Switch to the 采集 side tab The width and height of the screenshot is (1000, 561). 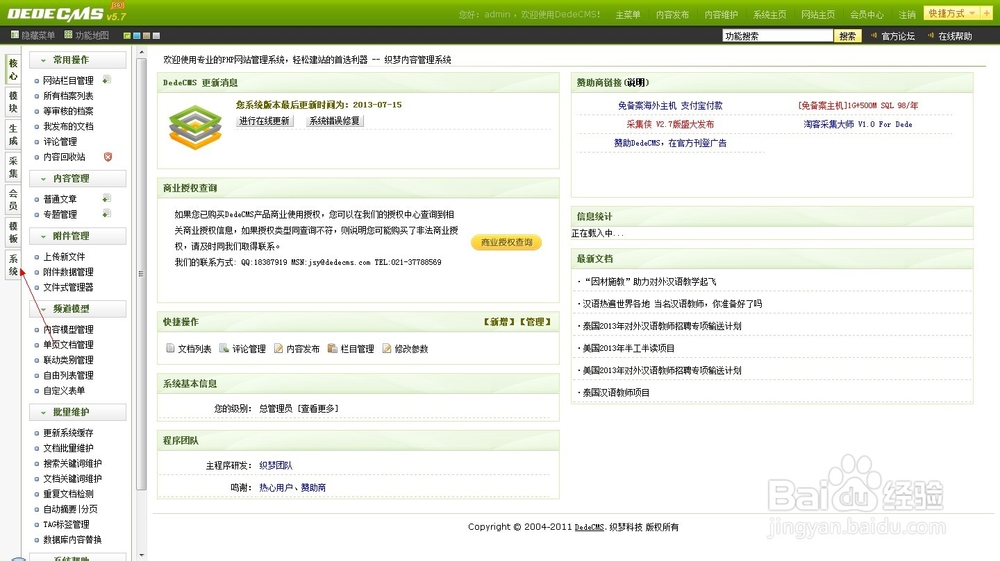coord(13,167)
